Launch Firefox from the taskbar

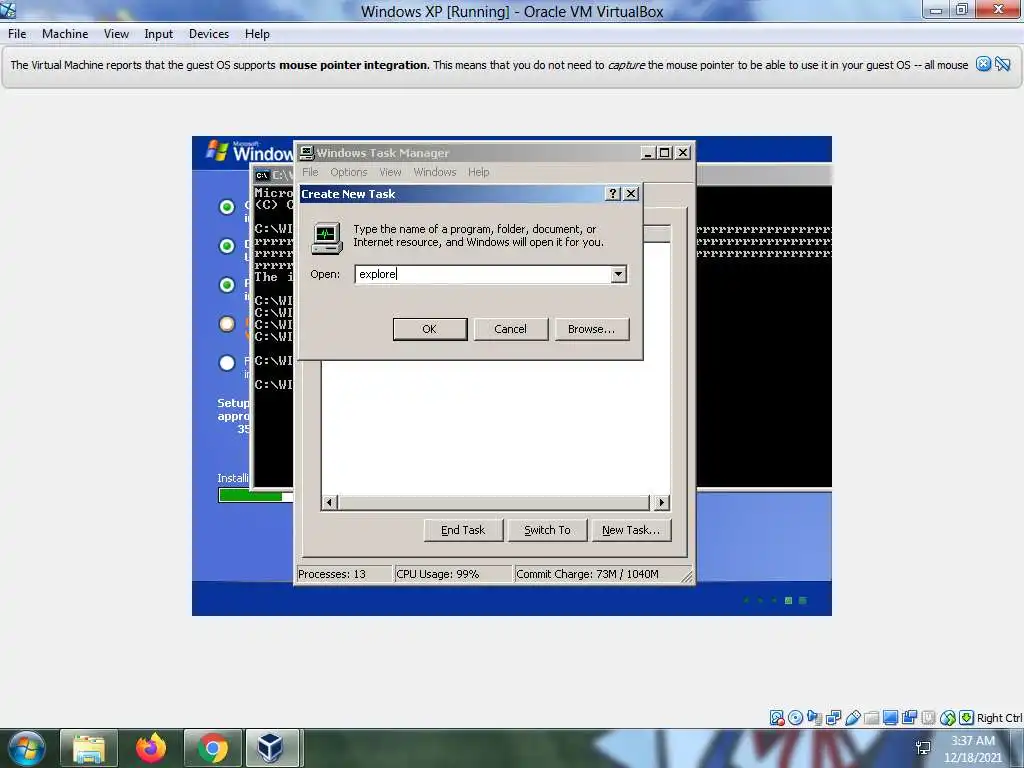pyautogui.click(x=151, y=748)
